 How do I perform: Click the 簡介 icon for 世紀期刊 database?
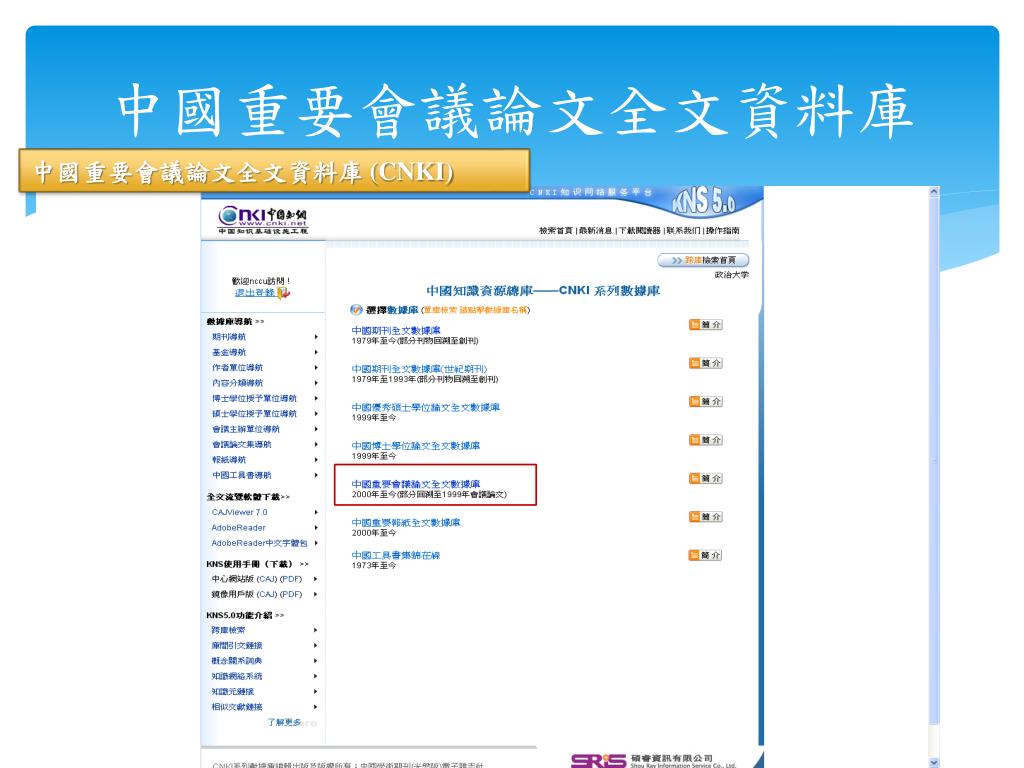click(x=706, y=363)
